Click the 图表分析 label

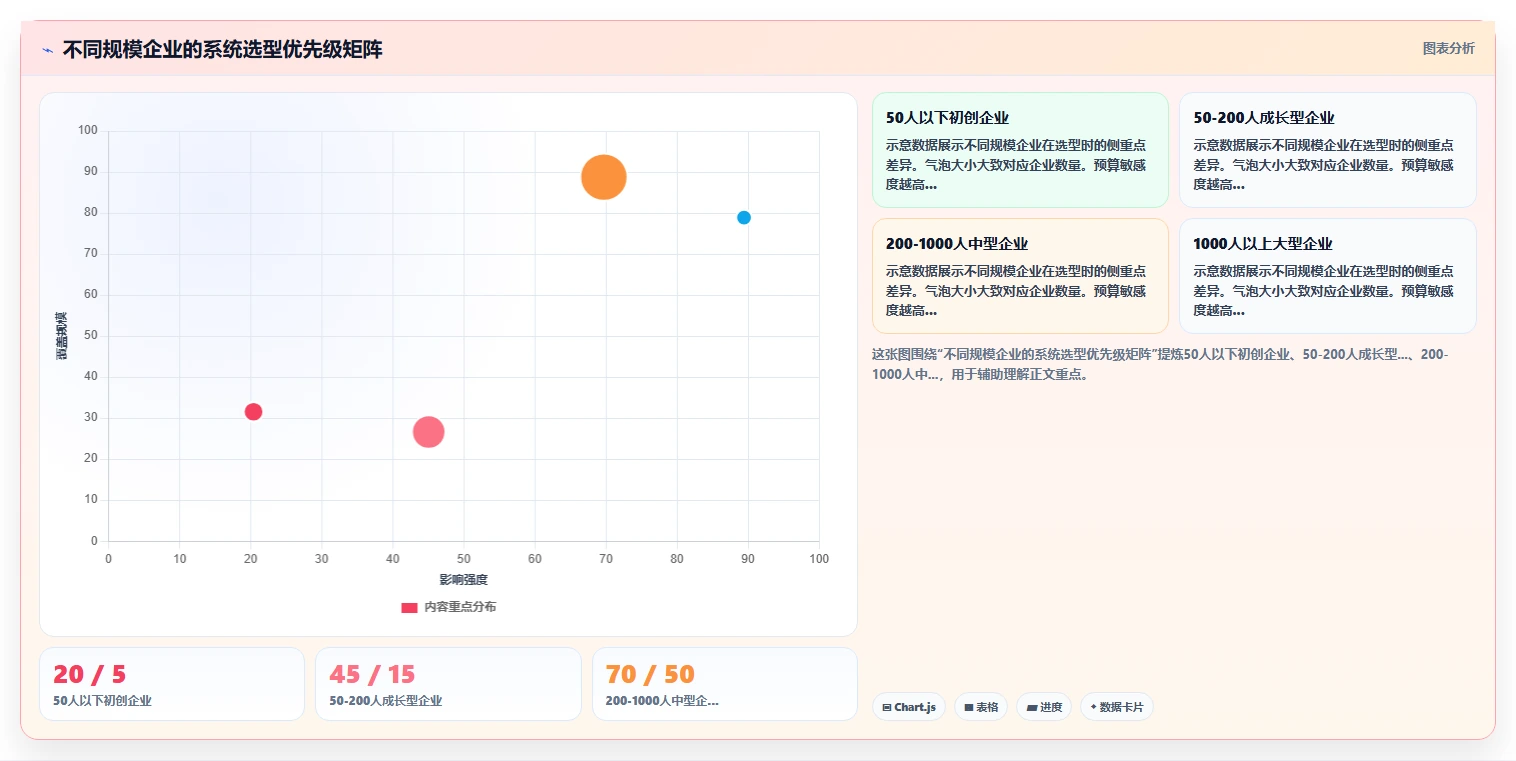point(1448,48)
